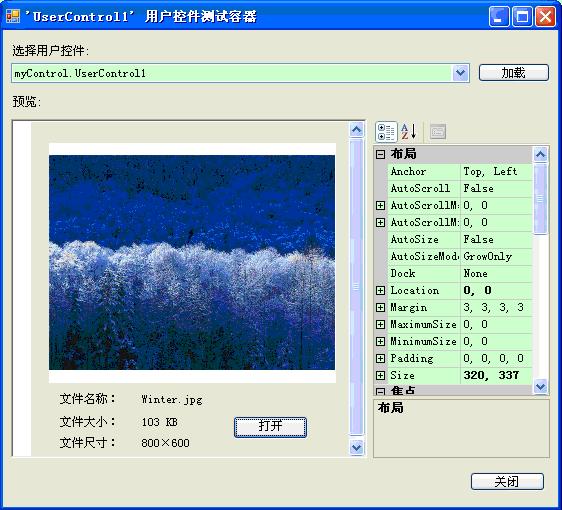
Task: Expand the Padding property
Action: coord(380,358)
